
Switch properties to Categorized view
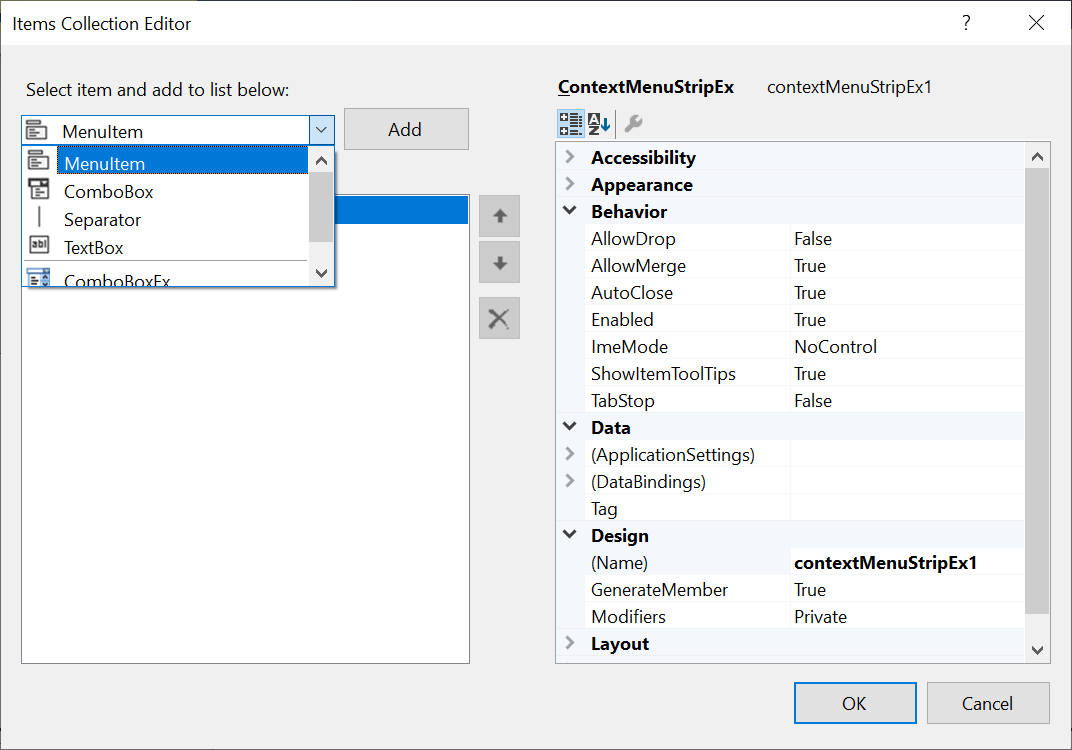571,123
